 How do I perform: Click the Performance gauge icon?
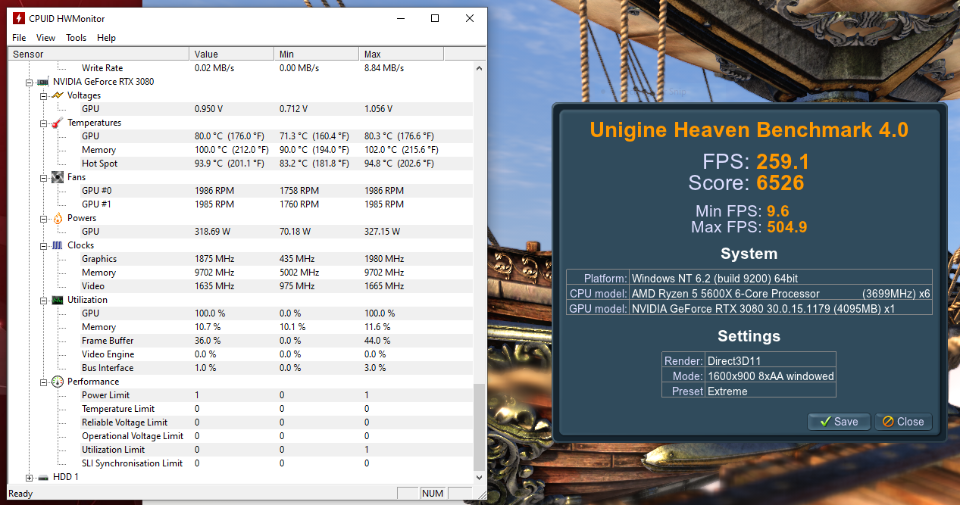[x=58, y=382]
